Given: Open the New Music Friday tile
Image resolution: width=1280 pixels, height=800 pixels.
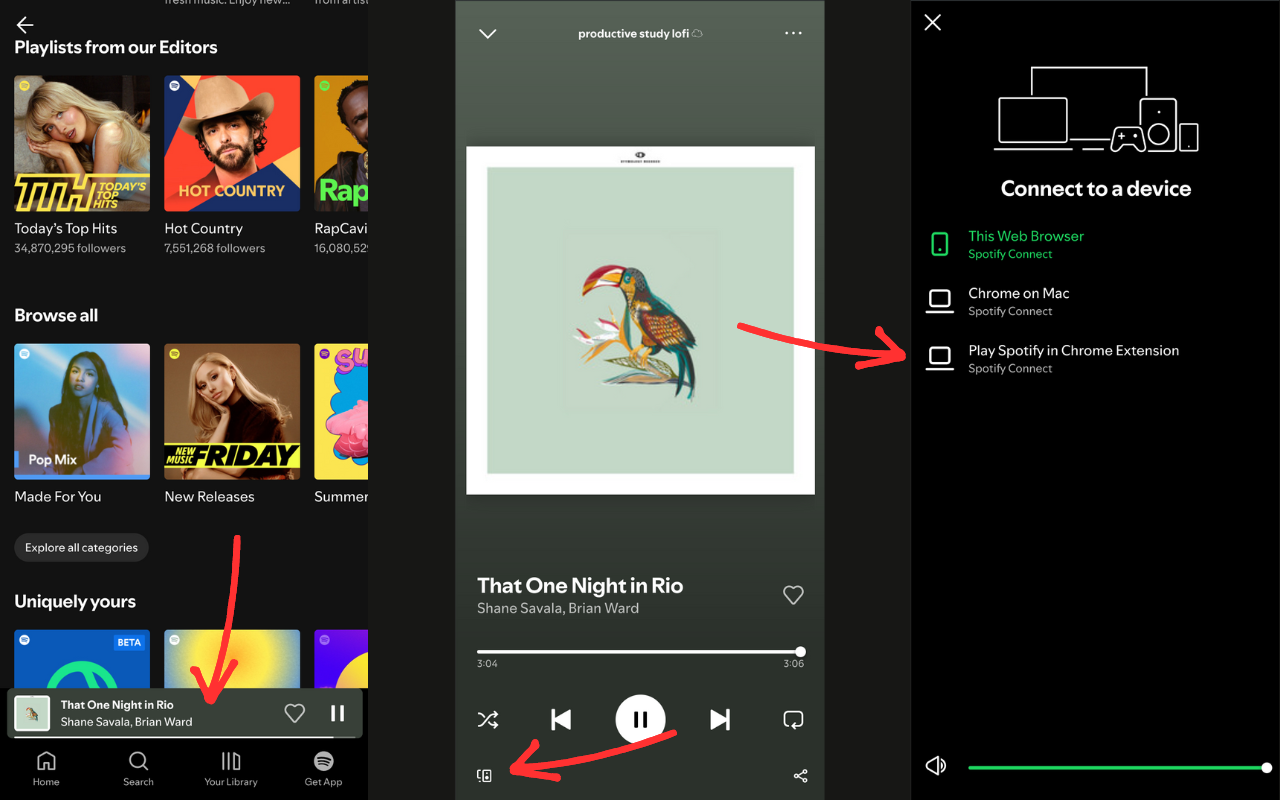Looking at the screenshot, I should [232, 412].
